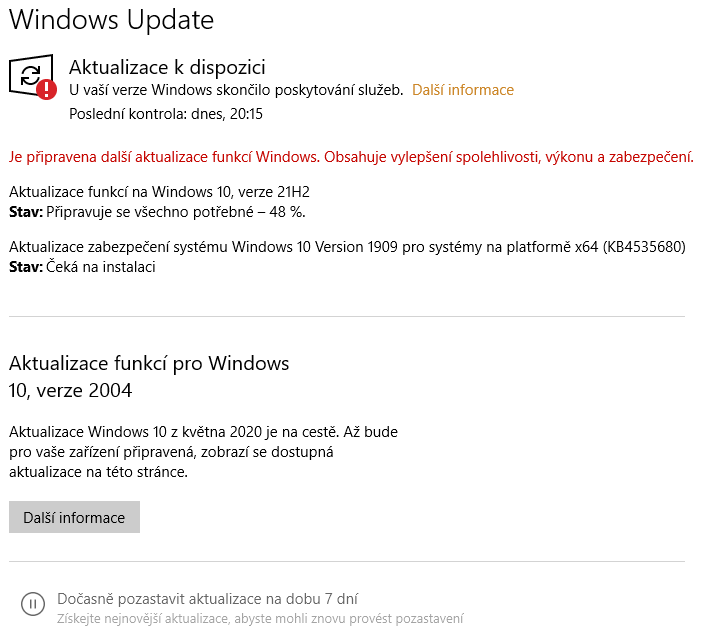Screen dimensions: 705x635
Task: Select "Dočasně pozastavit aktualizace na dobu 7 dní"
Action: pos(207,599)
